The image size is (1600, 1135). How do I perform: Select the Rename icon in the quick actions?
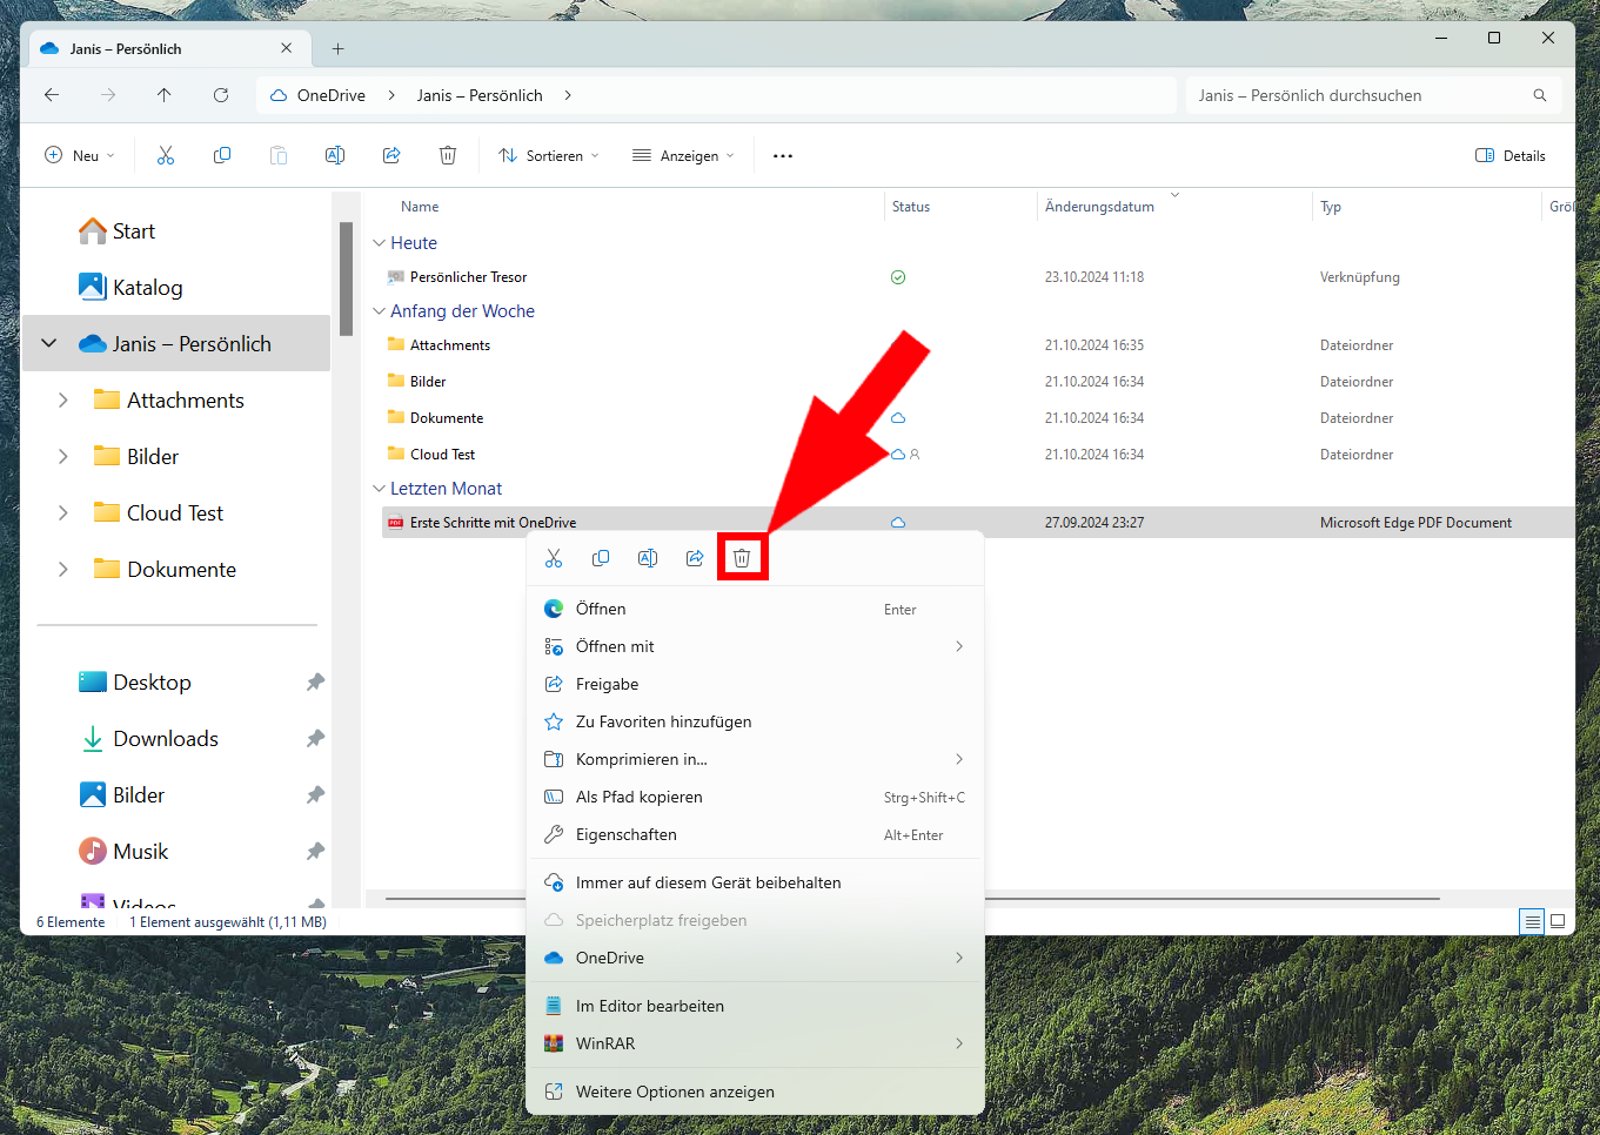click(647, 557)
